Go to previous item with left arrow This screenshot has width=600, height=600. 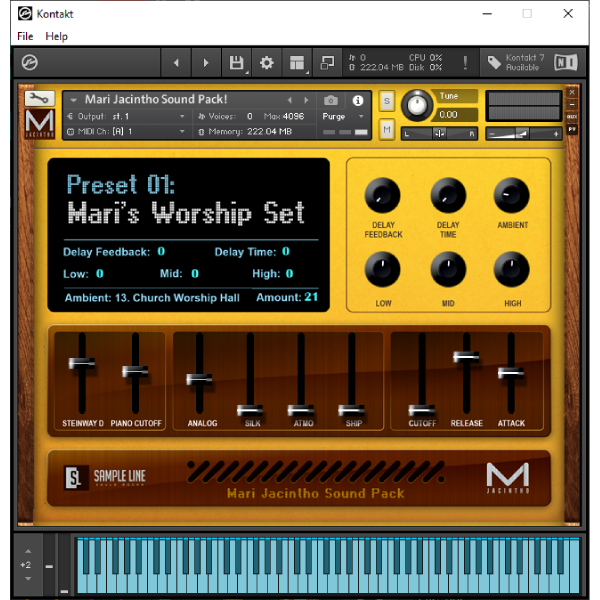pyautogui.click(x=176, y=63)
